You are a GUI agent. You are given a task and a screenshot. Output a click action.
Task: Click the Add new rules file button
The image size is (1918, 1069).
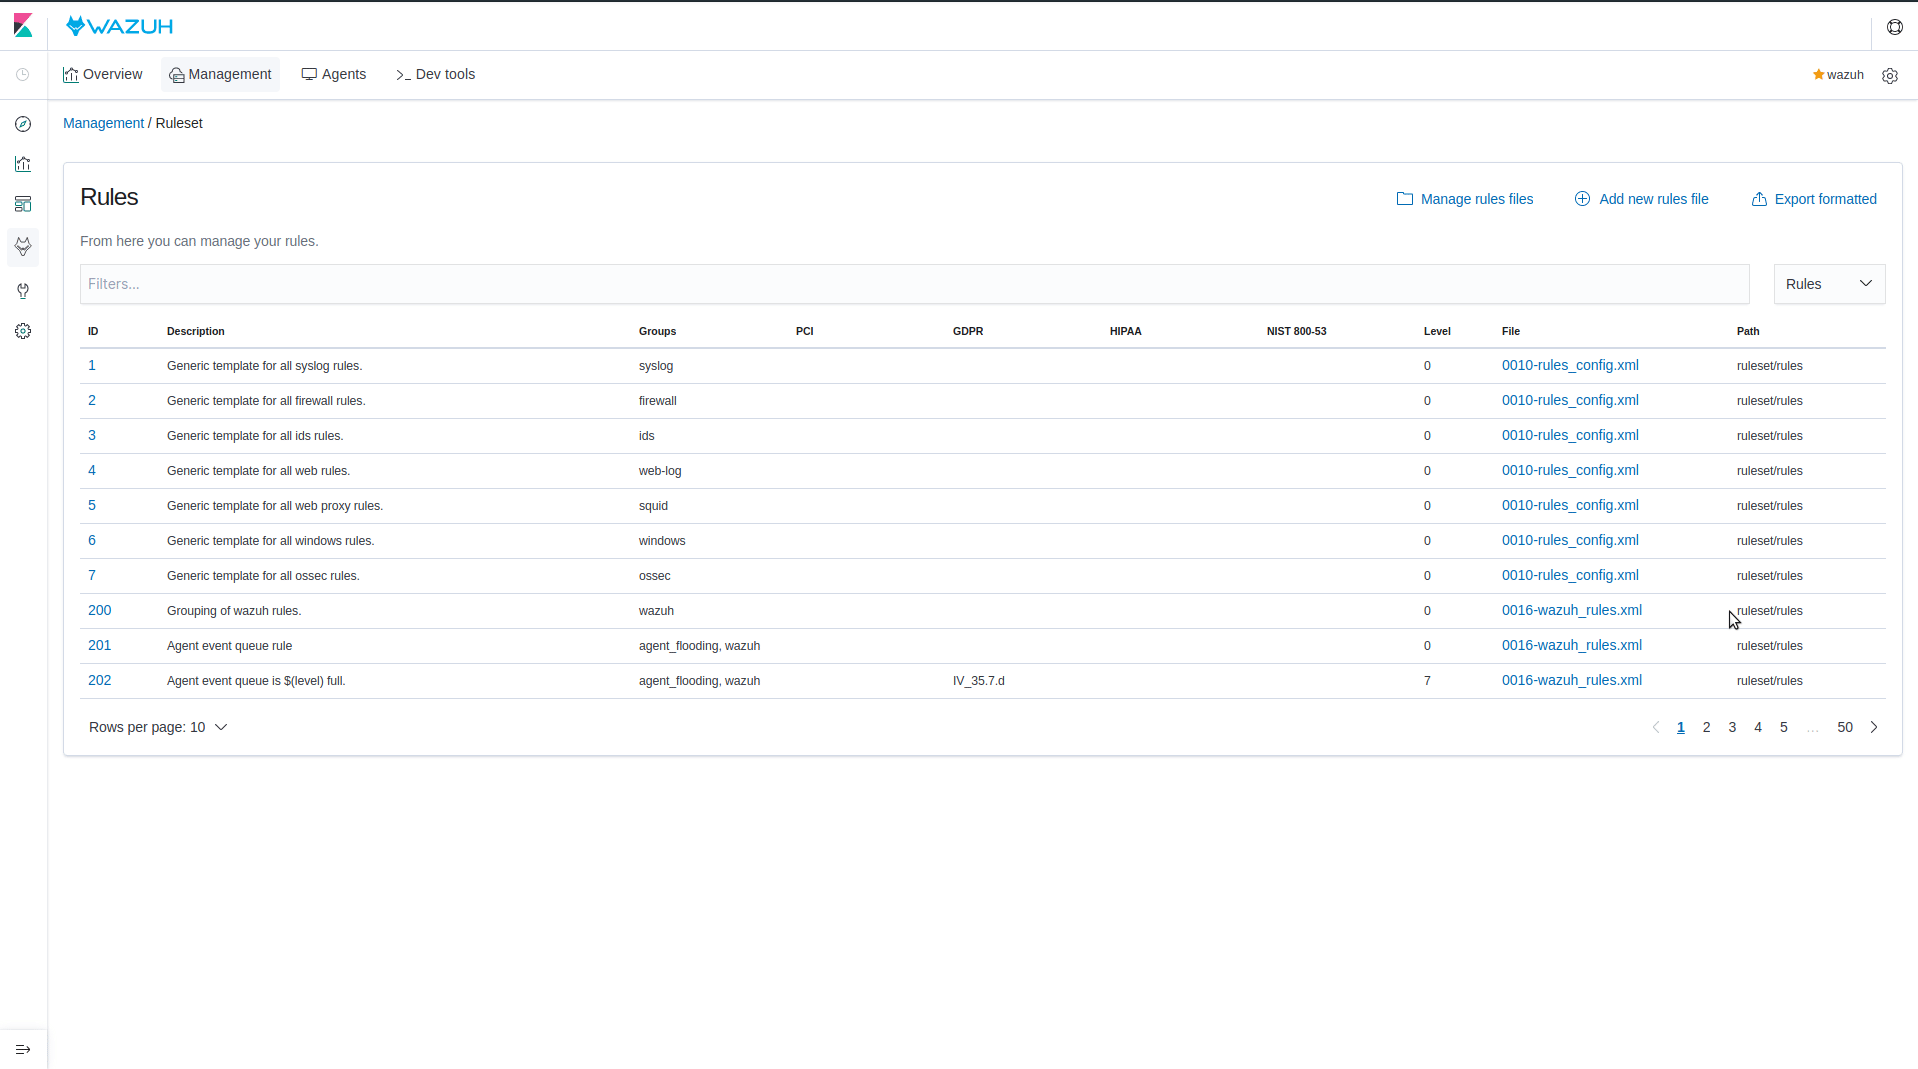(x=1641, y=198)
